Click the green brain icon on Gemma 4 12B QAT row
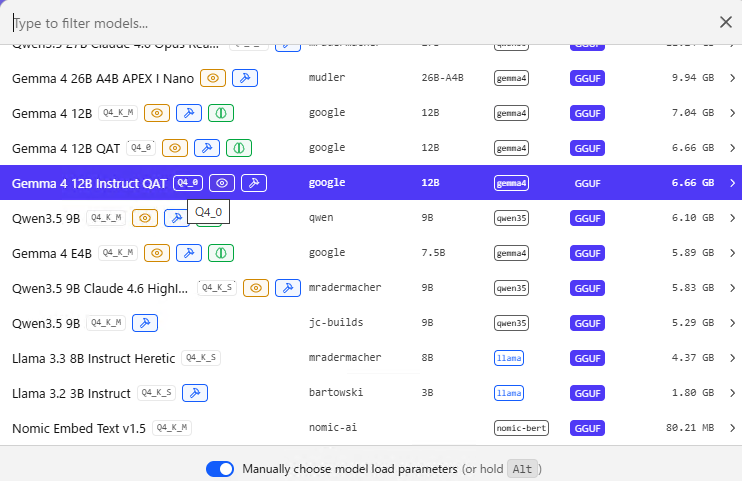 (x=239, y=148)
